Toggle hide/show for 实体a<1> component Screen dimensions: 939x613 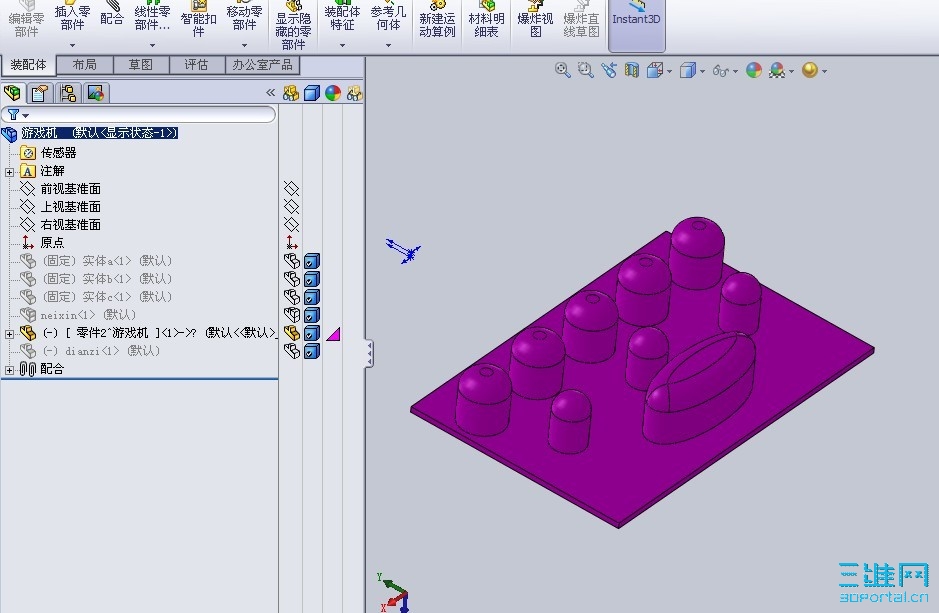coord(292,261)
